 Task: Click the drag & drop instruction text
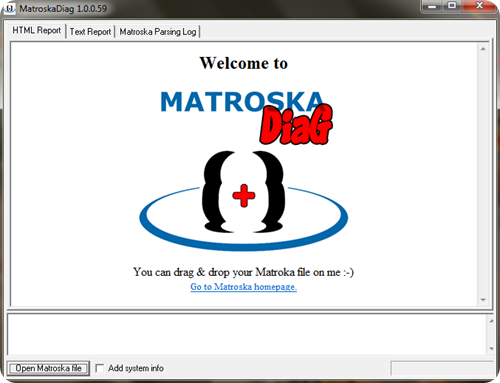[243, 272]
